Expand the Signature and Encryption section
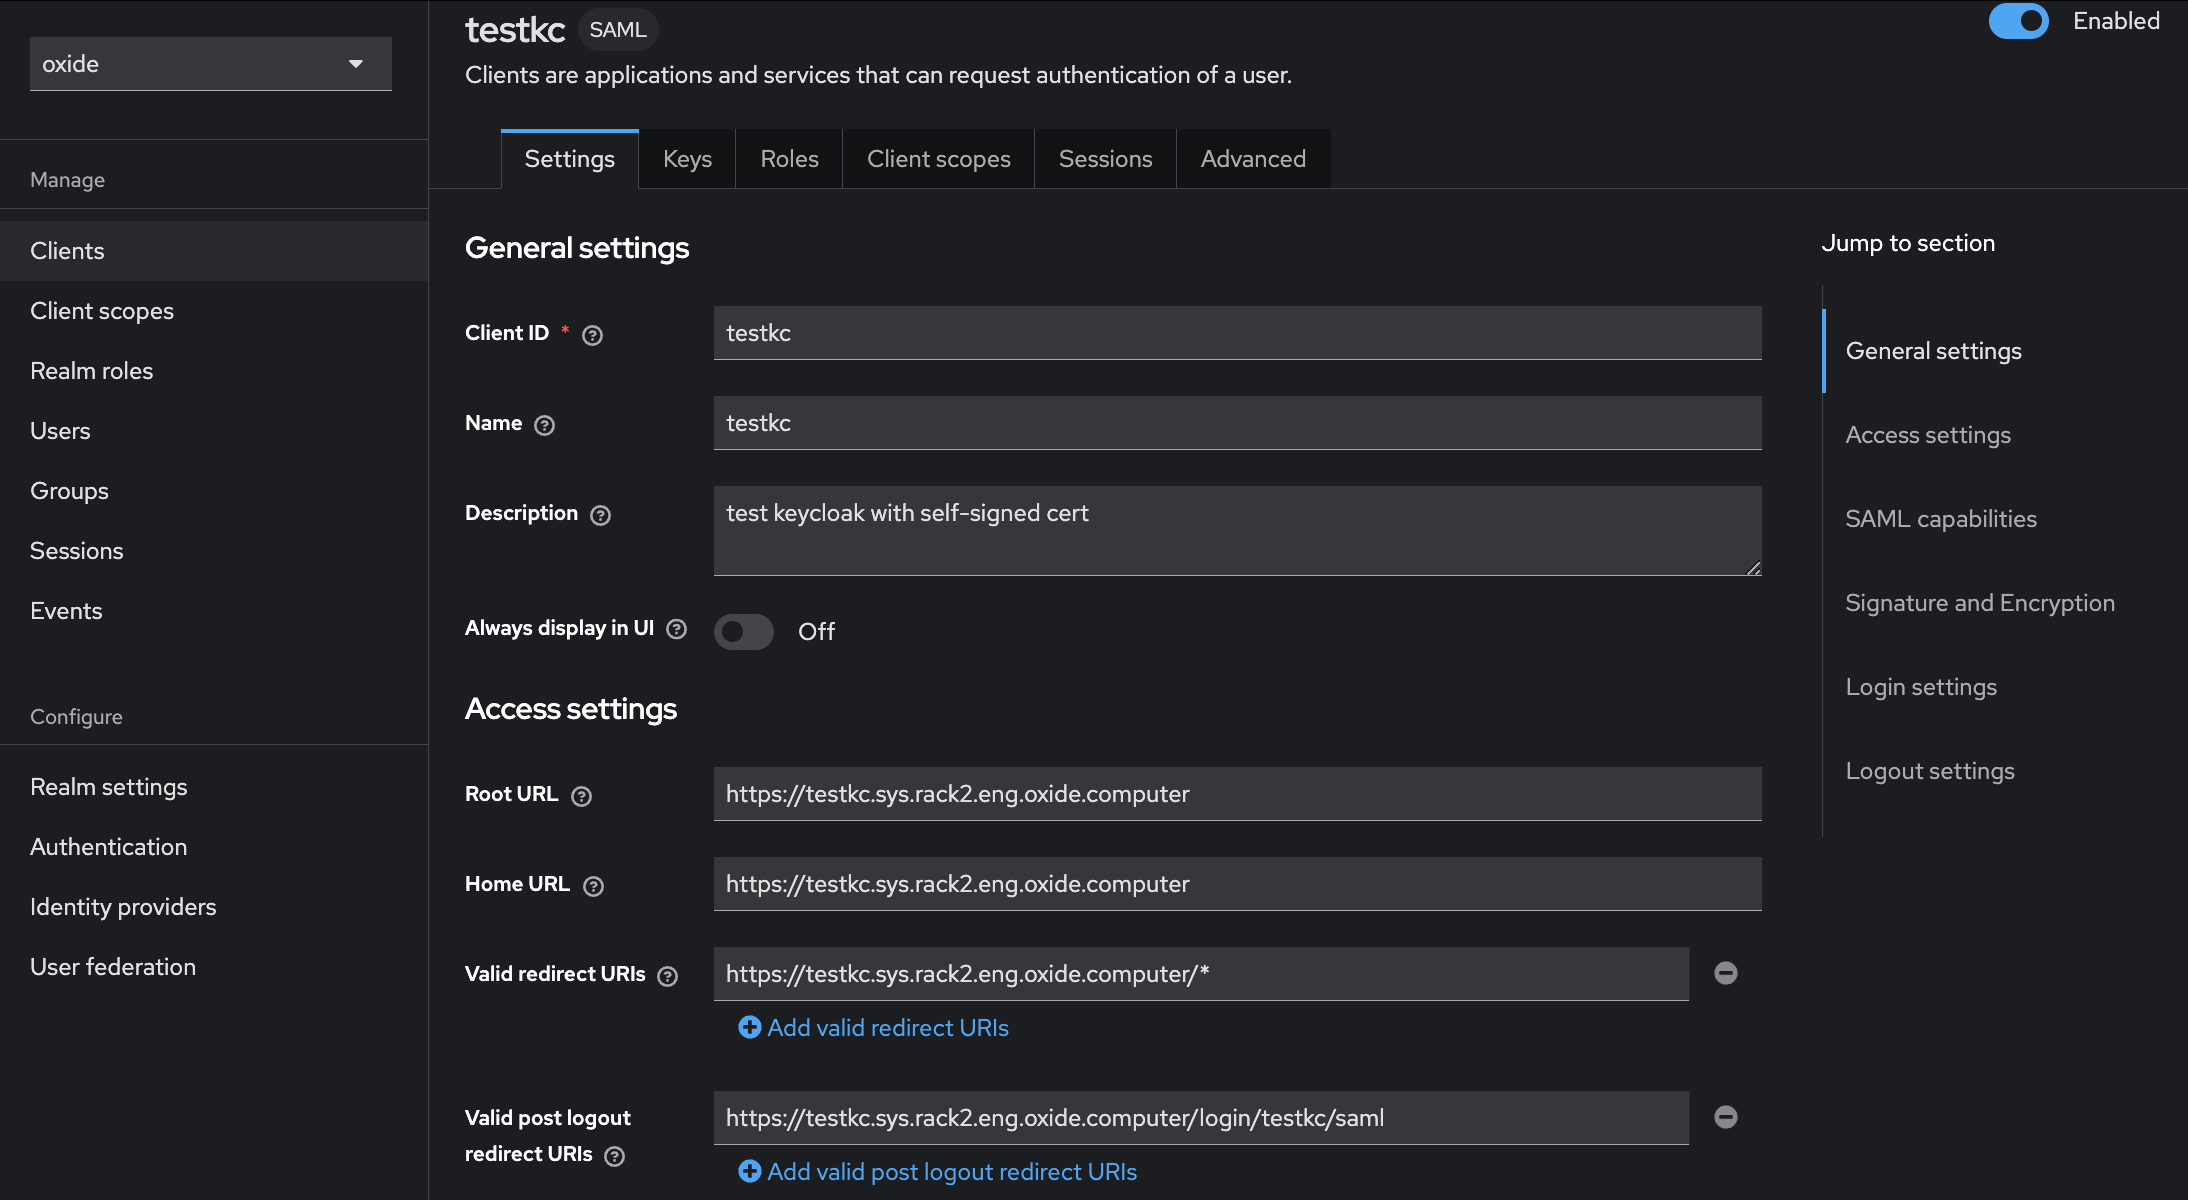Screen dimensions: 2188x1200 click(x=1978, y=601)
